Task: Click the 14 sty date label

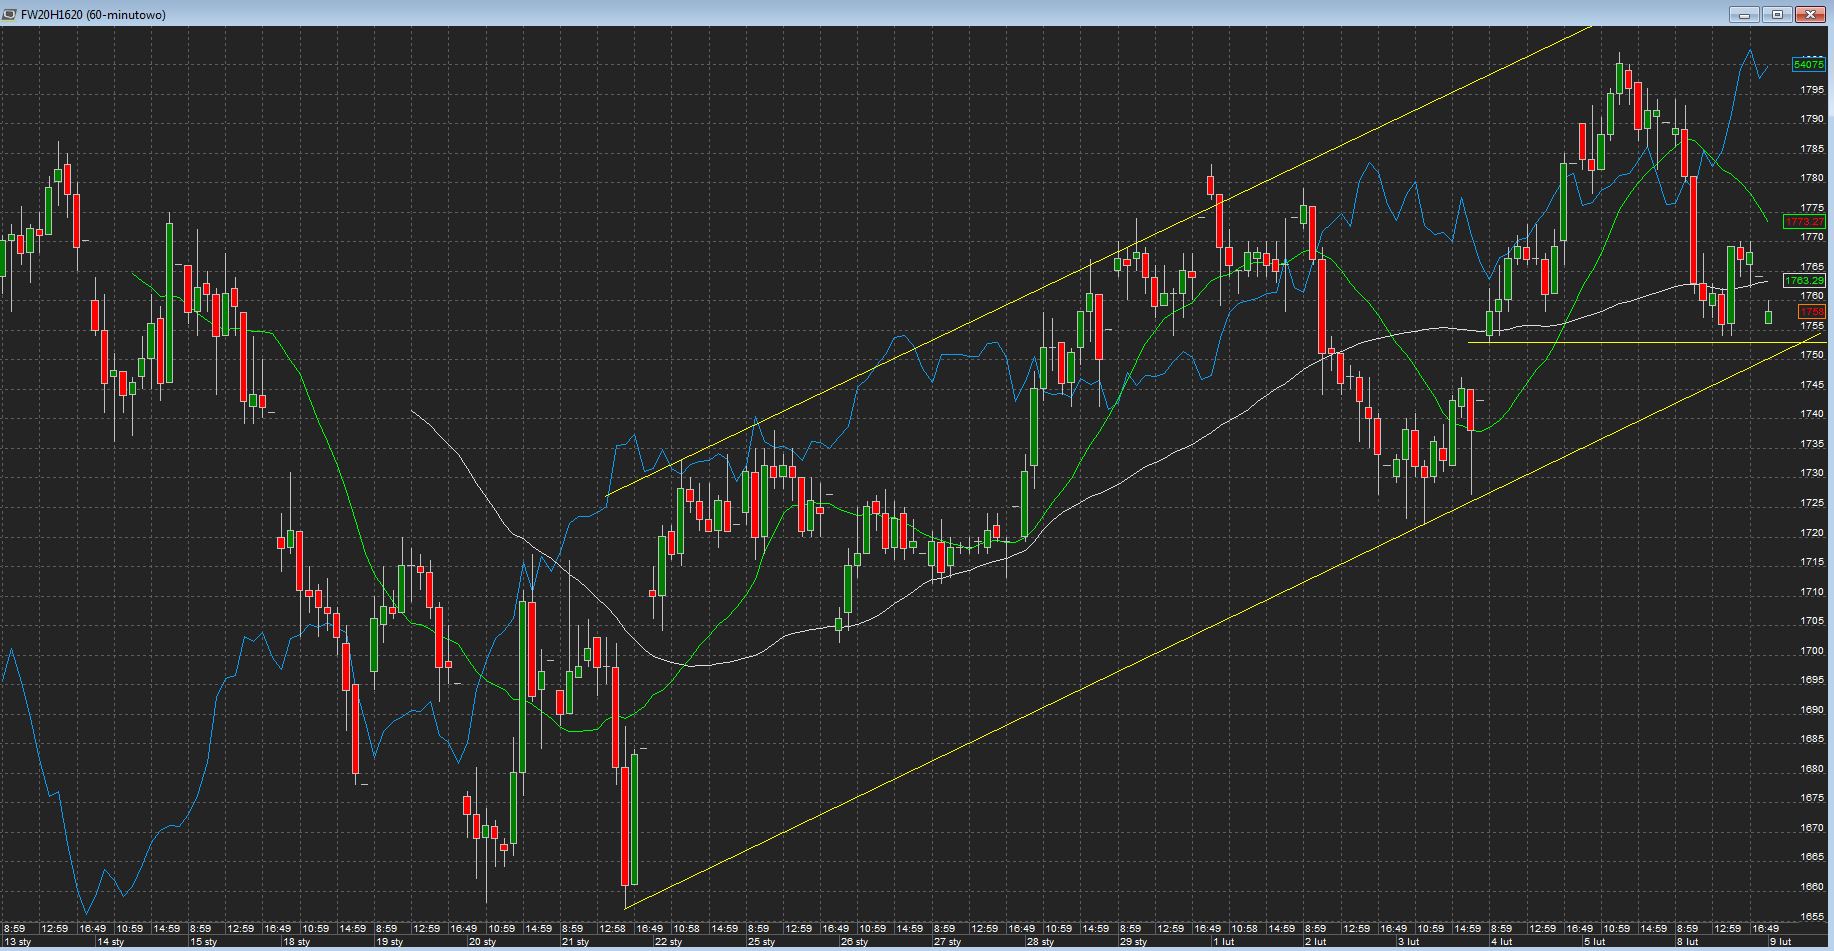Action: point(111,942)
